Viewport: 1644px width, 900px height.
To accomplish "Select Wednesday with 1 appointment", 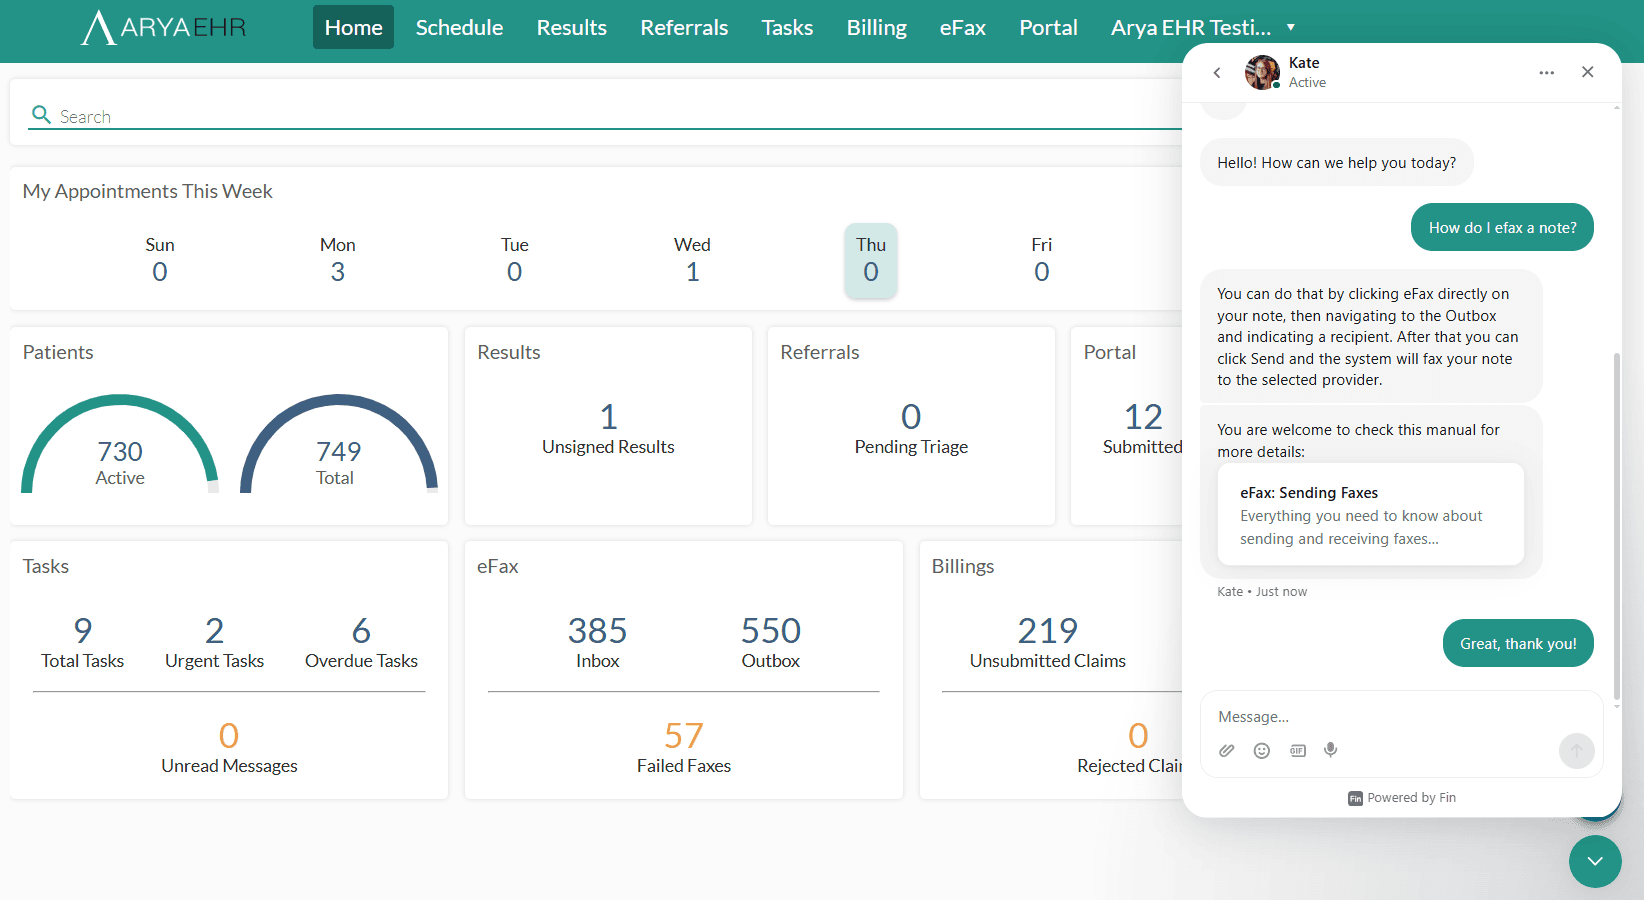I will pos(692,260).
